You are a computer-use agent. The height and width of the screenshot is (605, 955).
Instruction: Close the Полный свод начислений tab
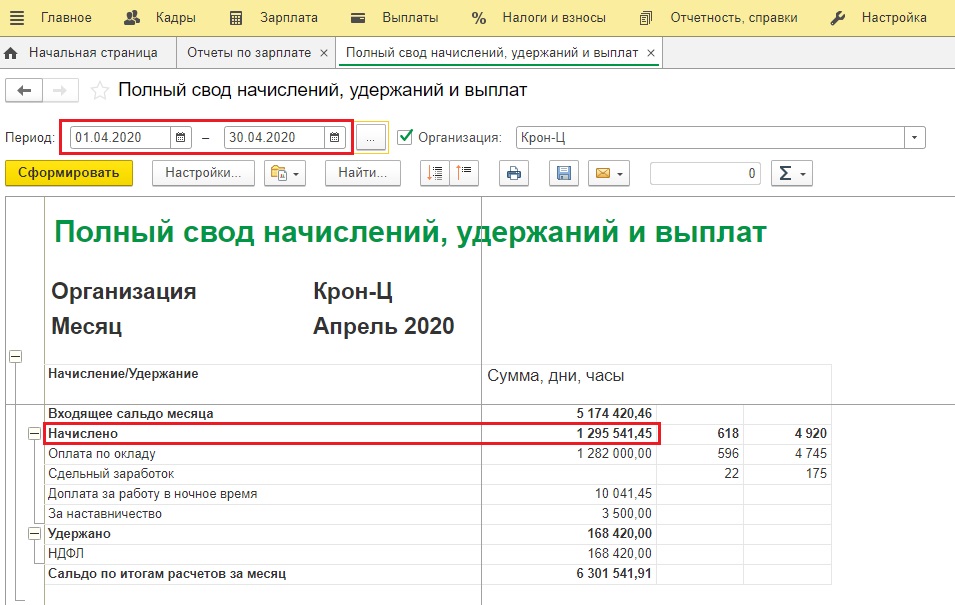coord(651,53)
